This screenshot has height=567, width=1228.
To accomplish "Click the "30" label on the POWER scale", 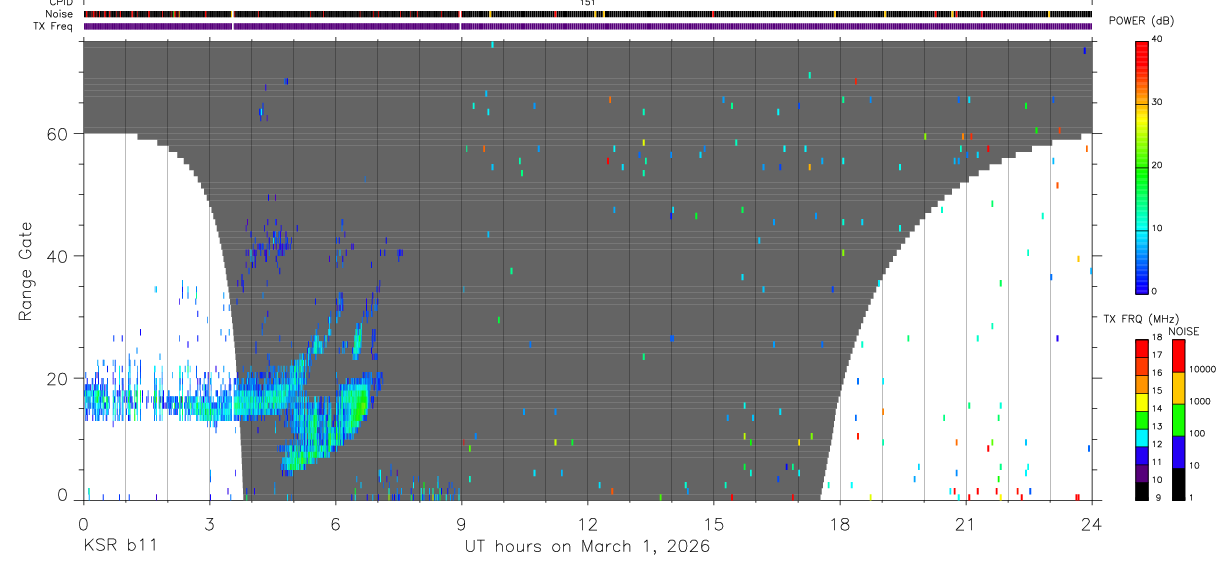I will pos(1157,102).
